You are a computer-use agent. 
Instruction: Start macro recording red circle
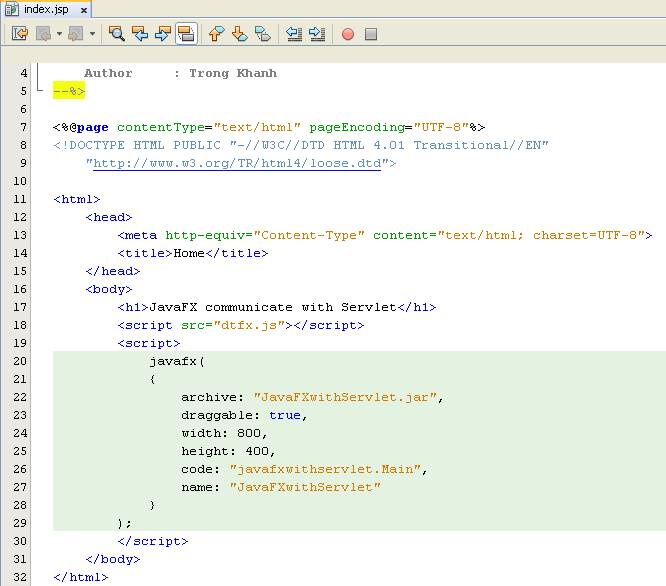pyautogui.click(x=348, y=34)
